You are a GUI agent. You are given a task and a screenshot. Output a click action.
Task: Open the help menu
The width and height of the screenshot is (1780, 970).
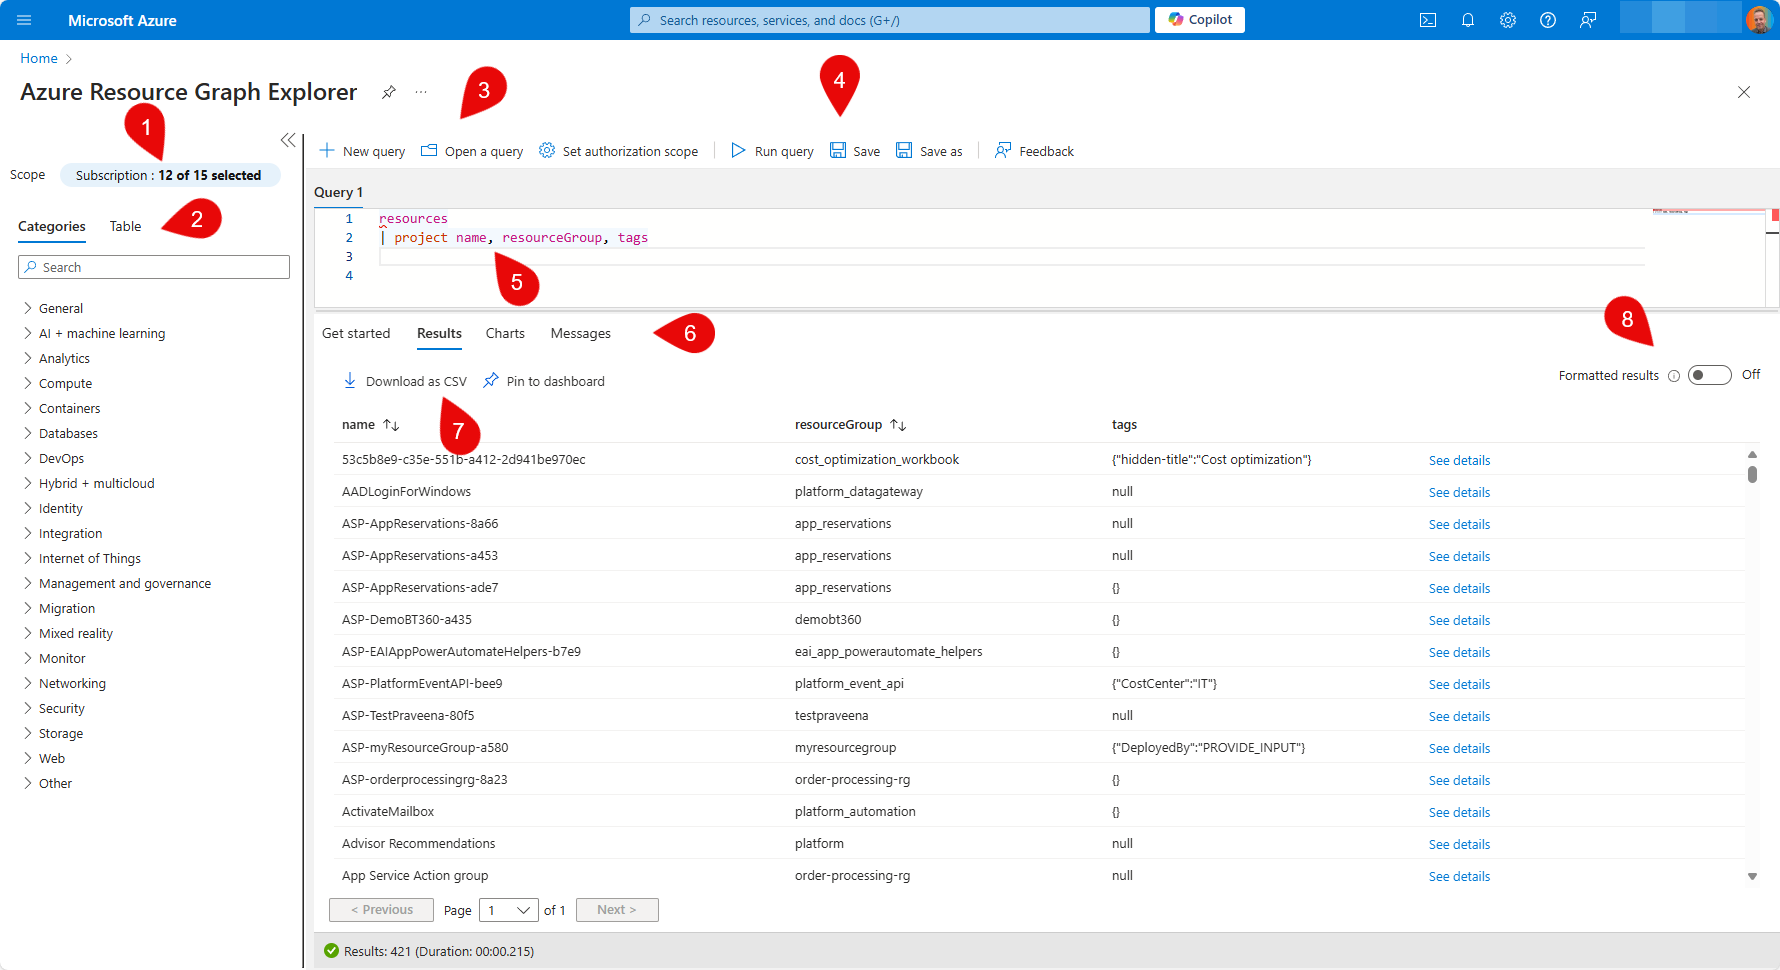[1548, 19]
